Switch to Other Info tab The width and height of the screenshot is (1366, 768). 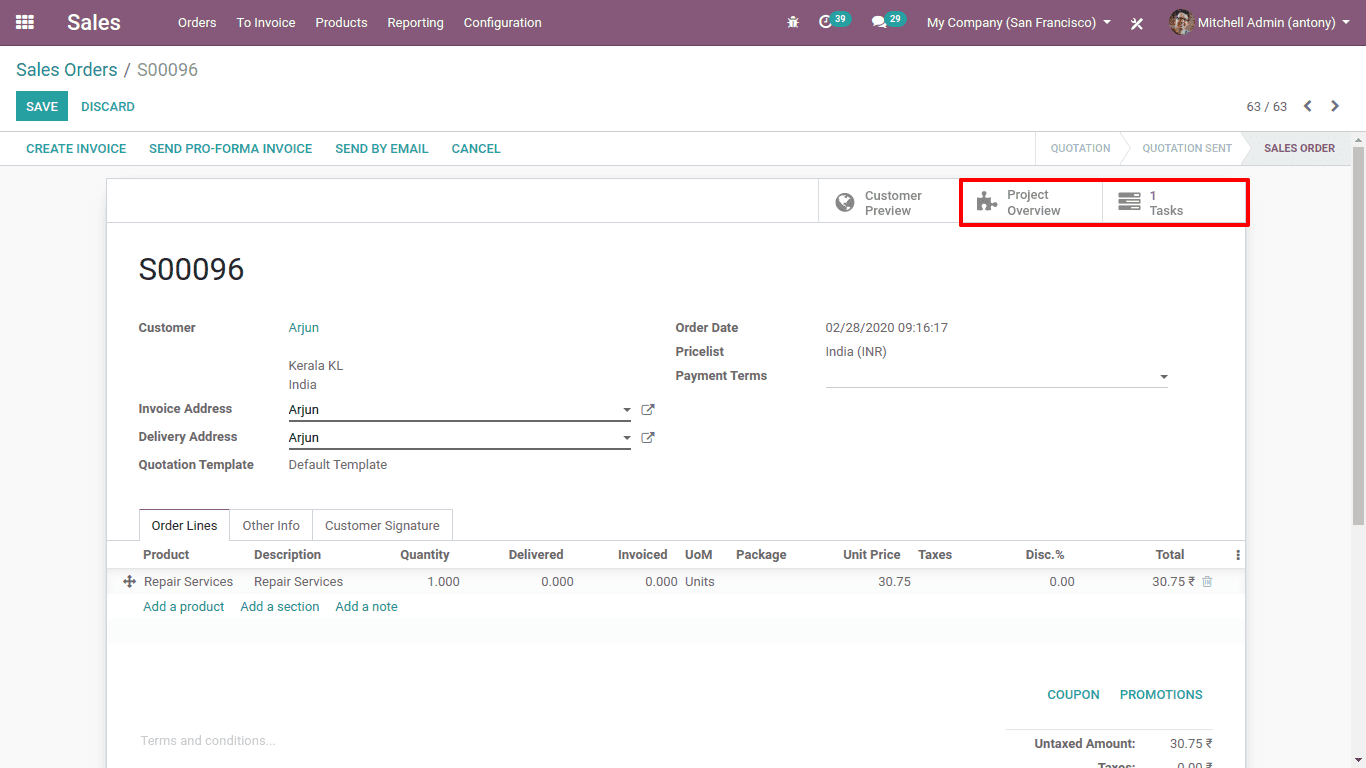click(271, 525)
